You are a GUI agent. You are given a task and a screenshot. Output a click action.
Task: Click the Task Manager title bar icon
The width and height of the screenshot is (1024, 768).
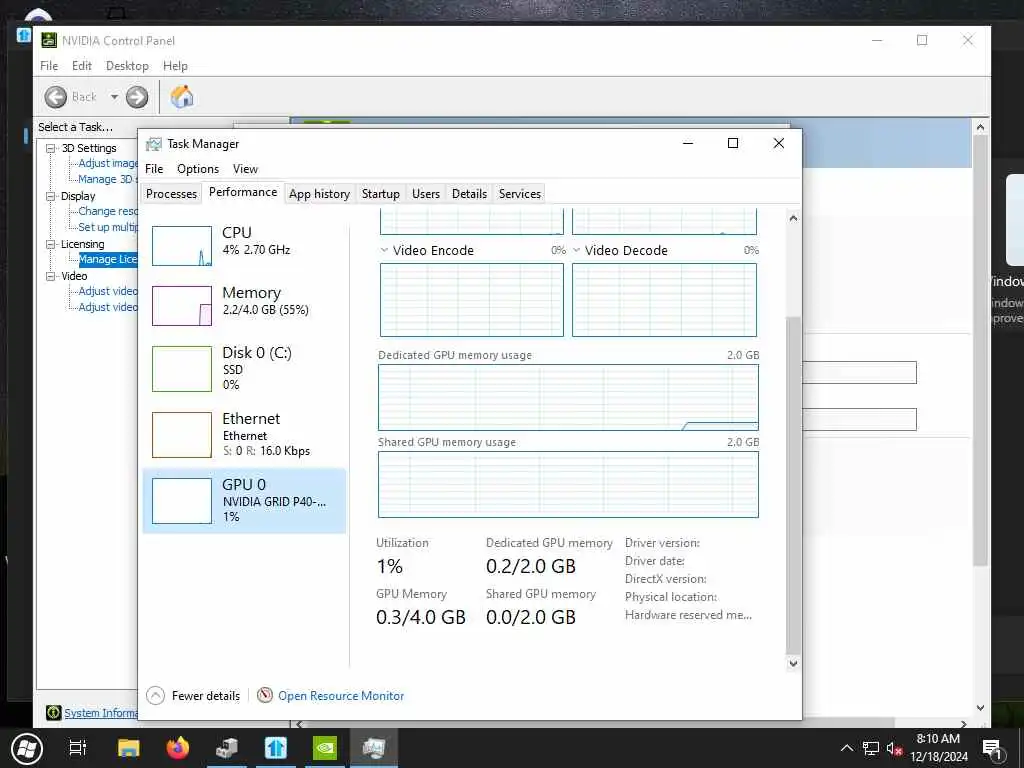pos(153,144)
